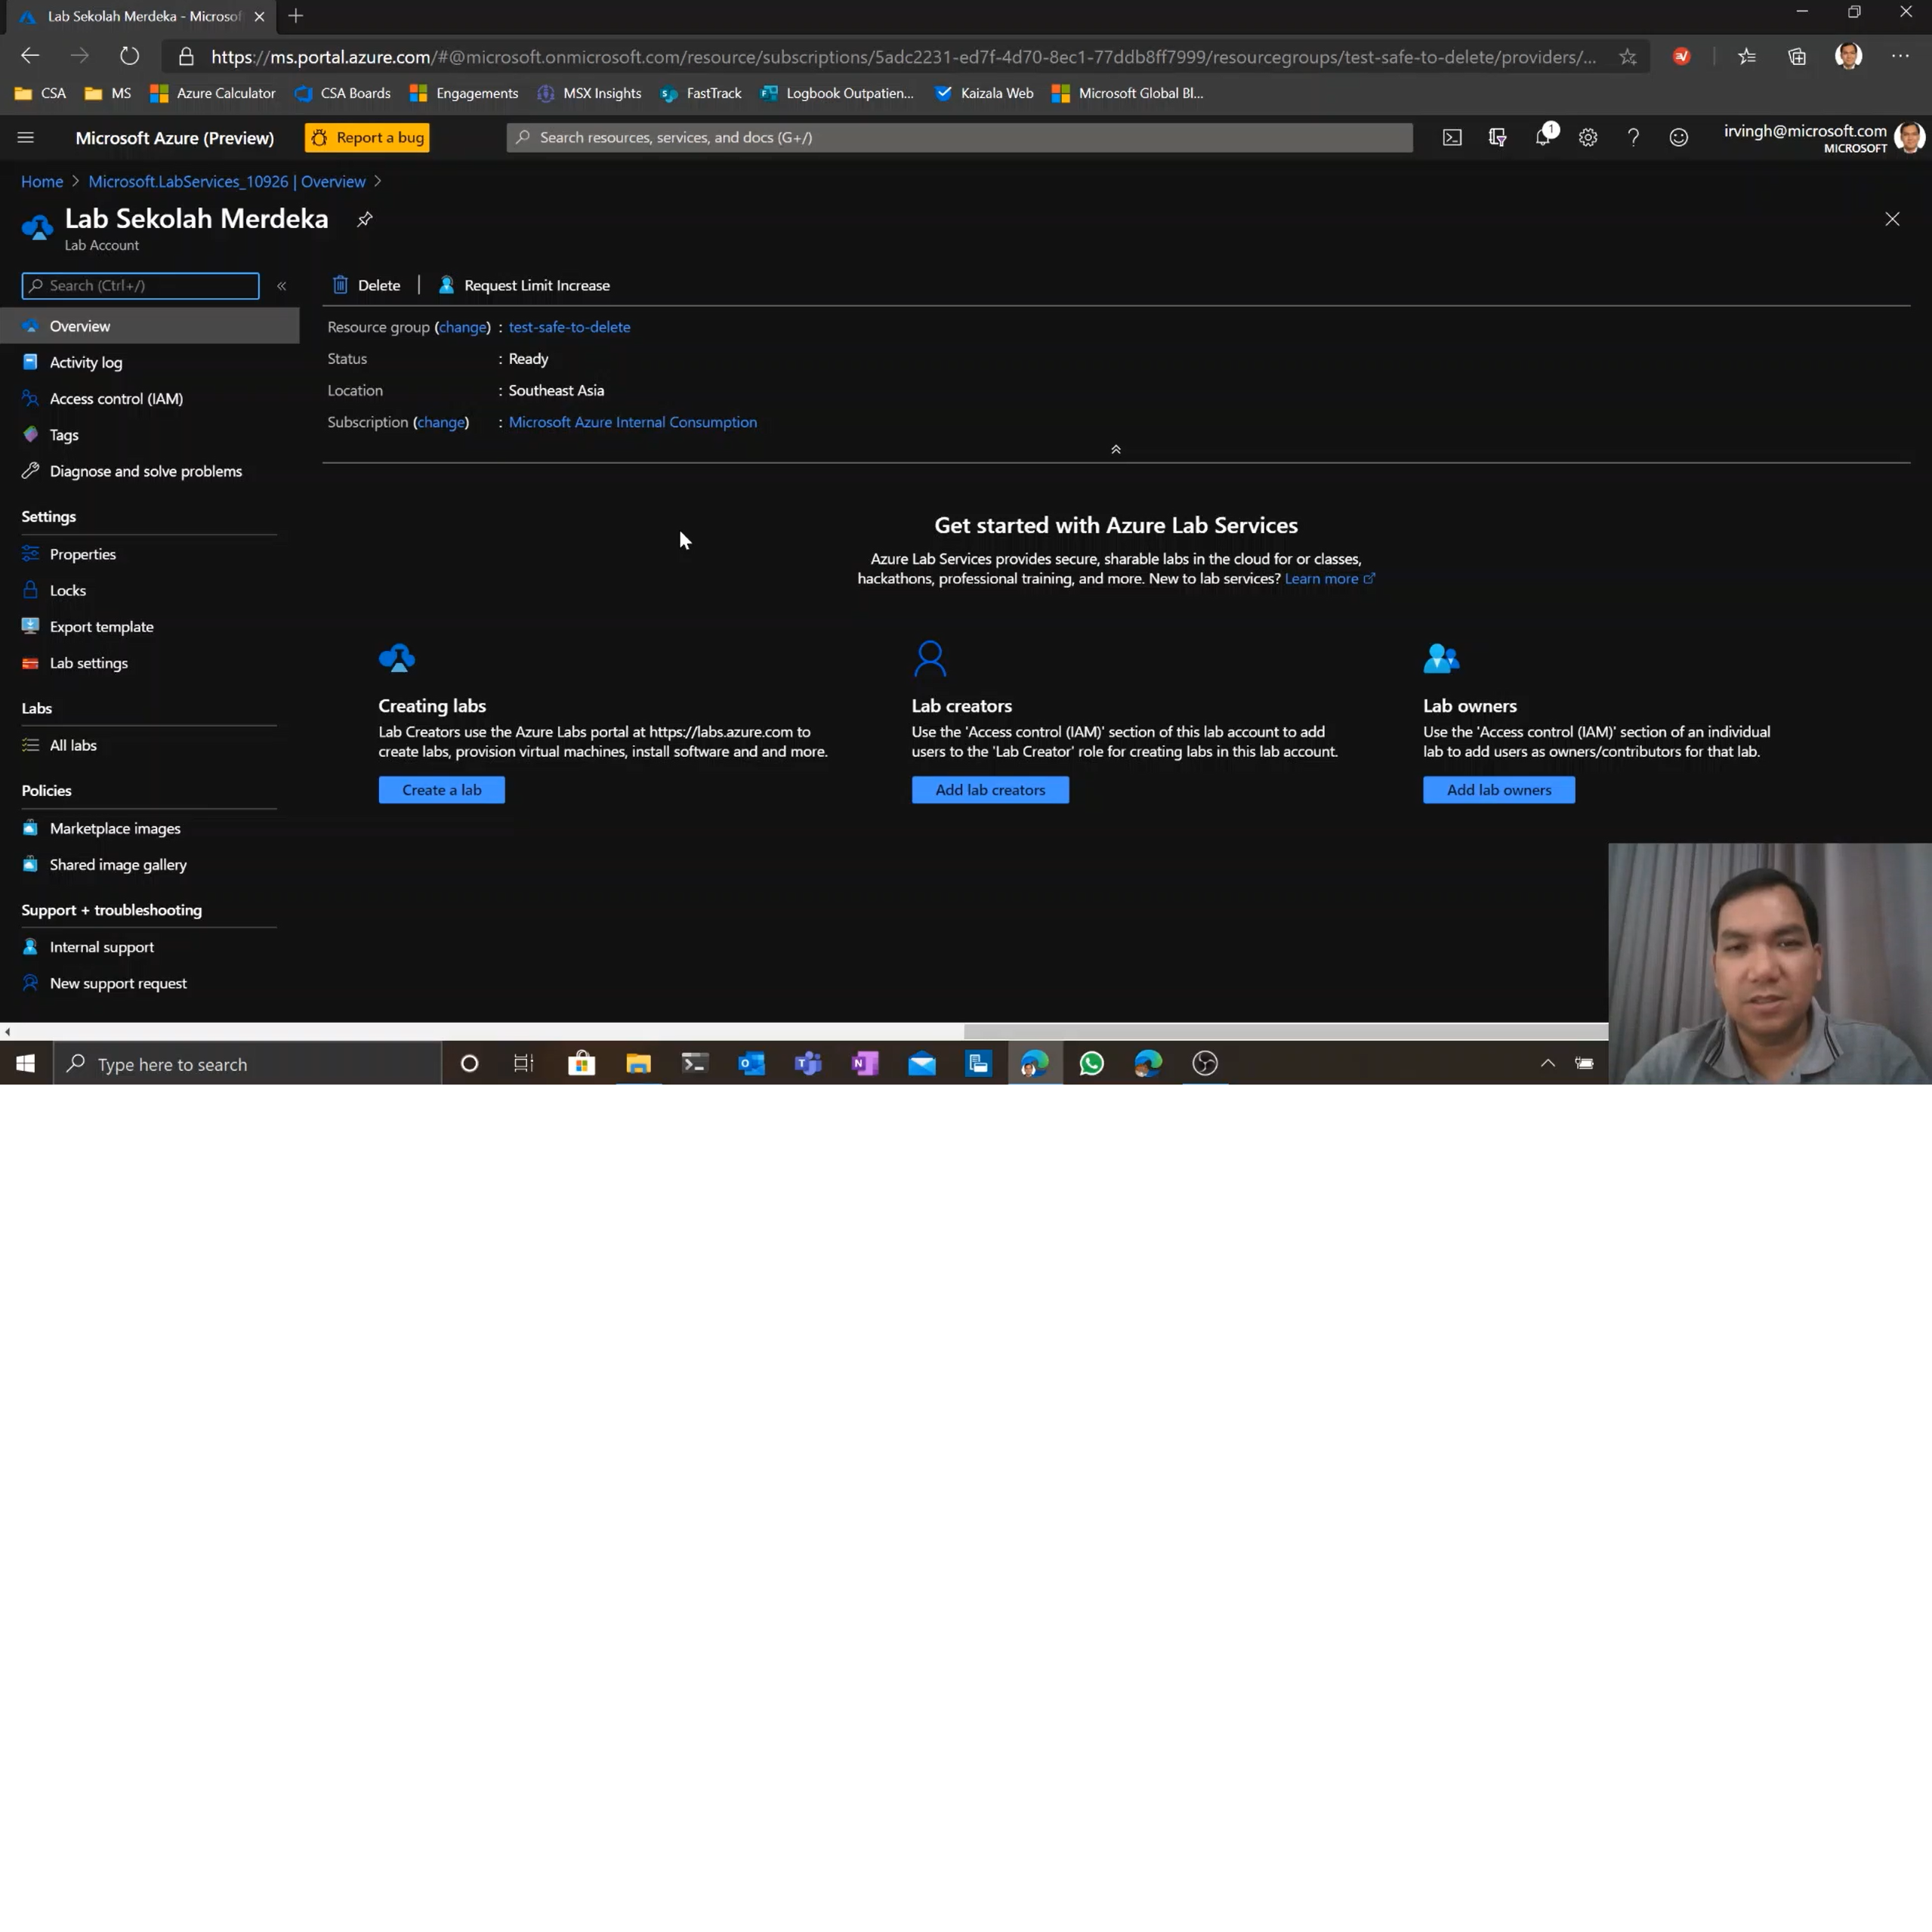Focus the Search resources, services, and docs box

pyautogui.click(x=960, y=137)
